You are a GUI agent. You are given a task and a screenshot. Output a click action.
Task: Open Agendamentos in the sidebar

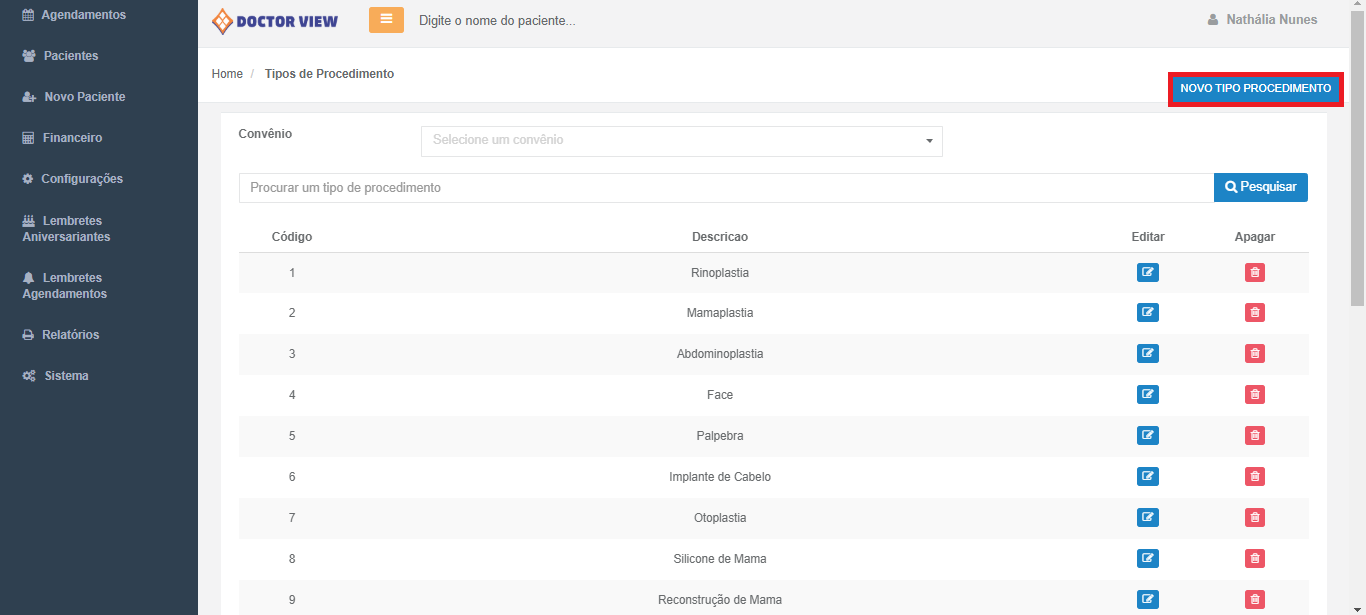tap(83, 15)
